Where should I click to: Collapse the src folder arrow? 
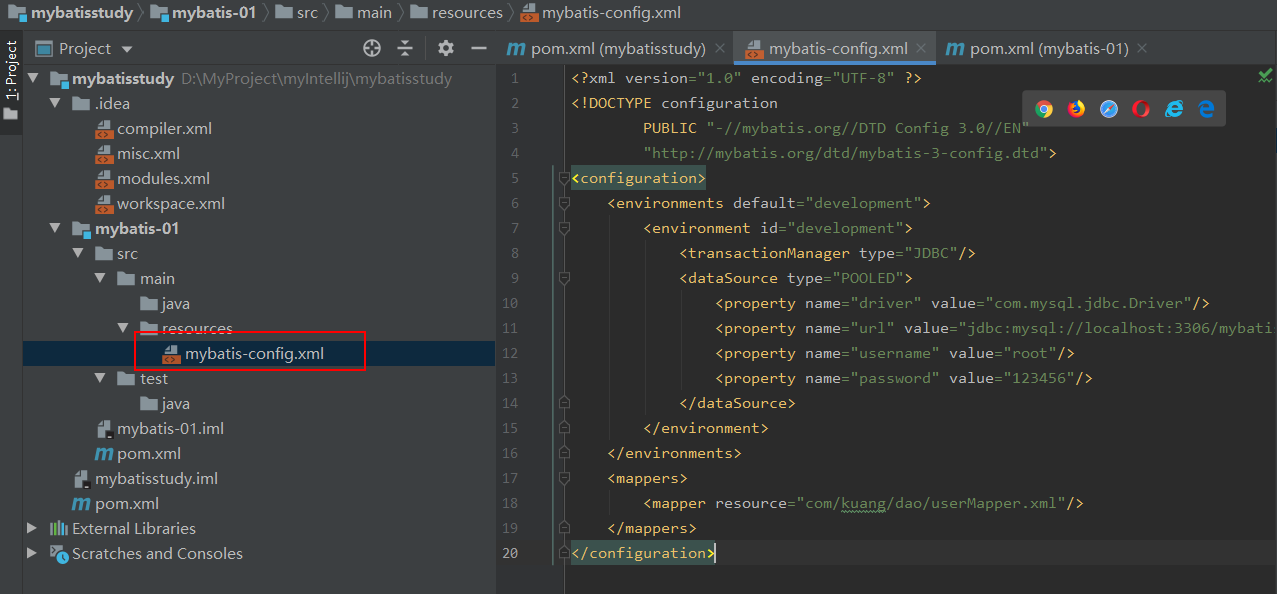(77, 253)
